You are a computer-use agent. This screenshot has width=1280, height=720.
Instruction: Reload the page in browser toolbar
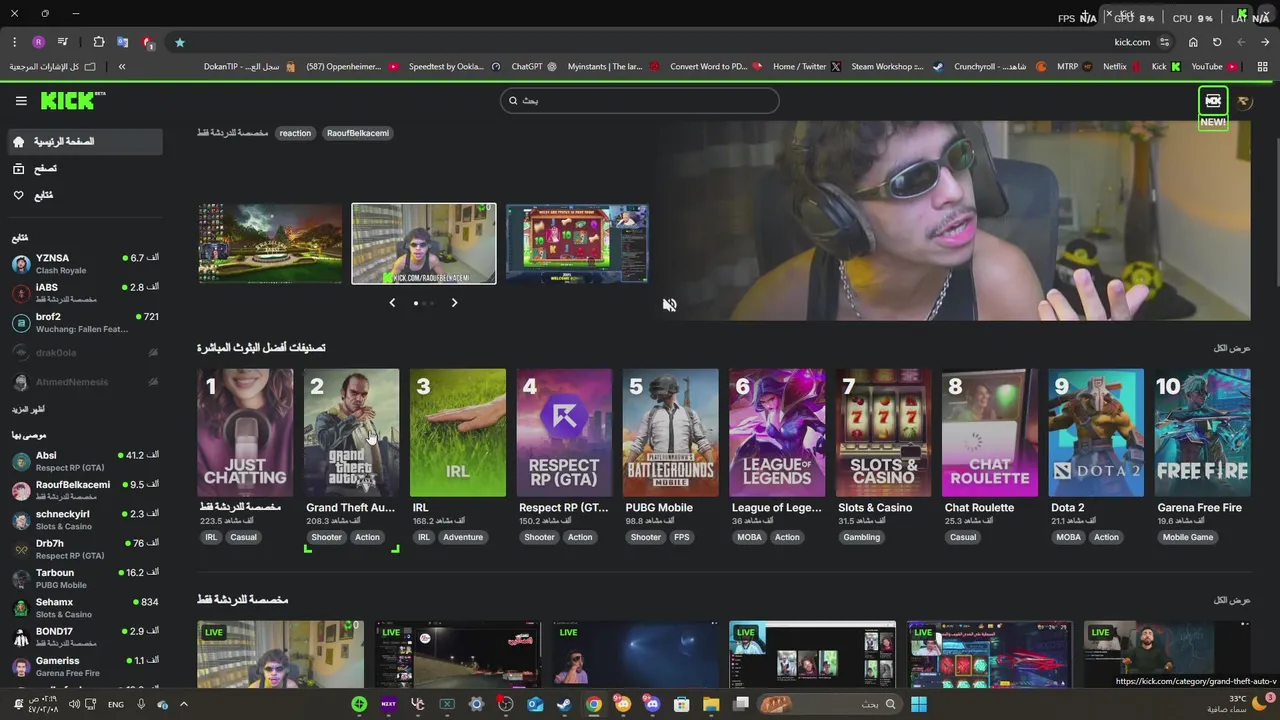(1217, 43)
